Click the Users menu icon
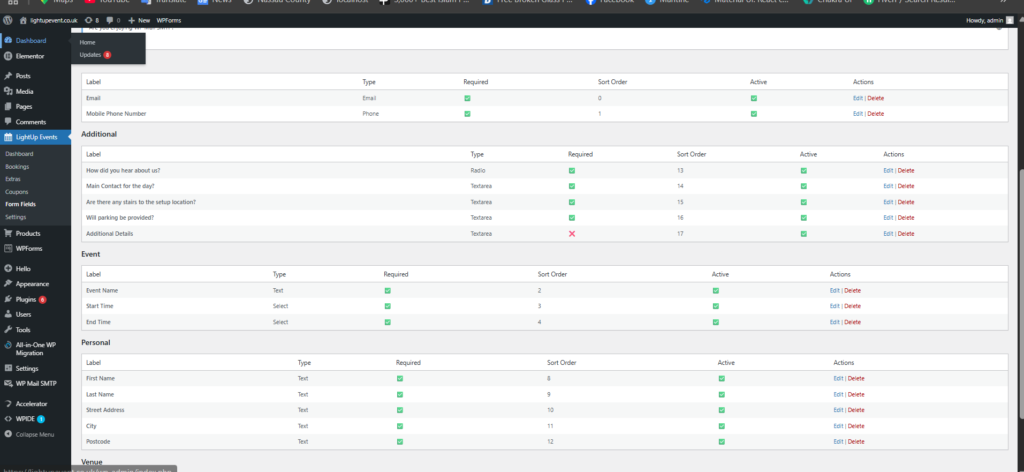Screen dimensions: 1024x472 8,315
